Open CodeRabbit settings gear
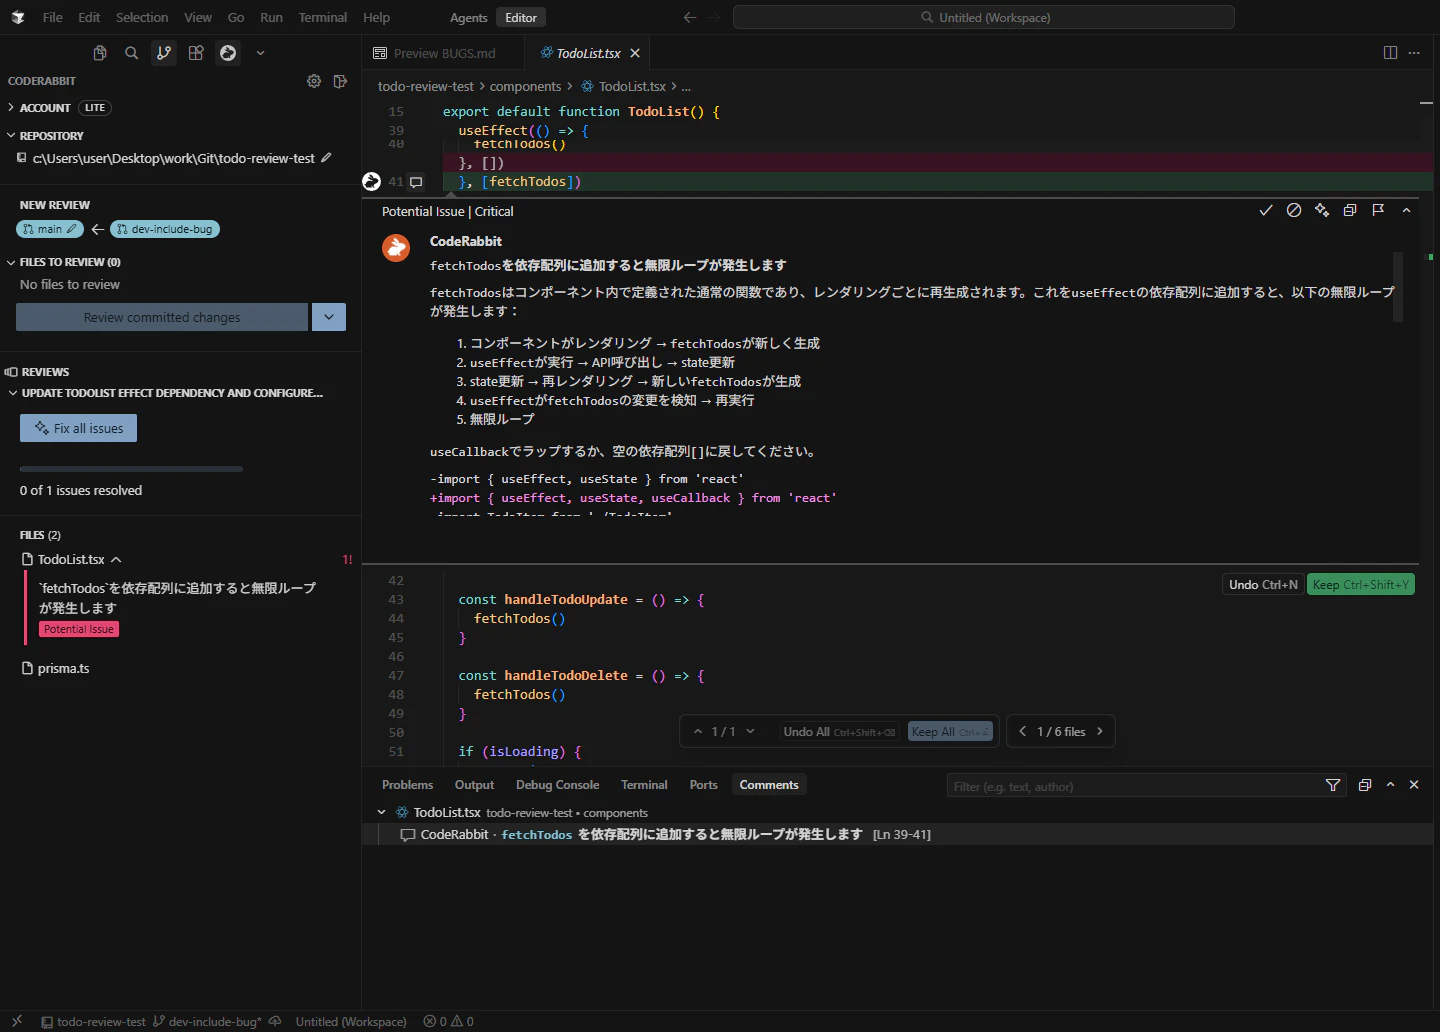1440x1032 pixels. click(x=314, y=81)
